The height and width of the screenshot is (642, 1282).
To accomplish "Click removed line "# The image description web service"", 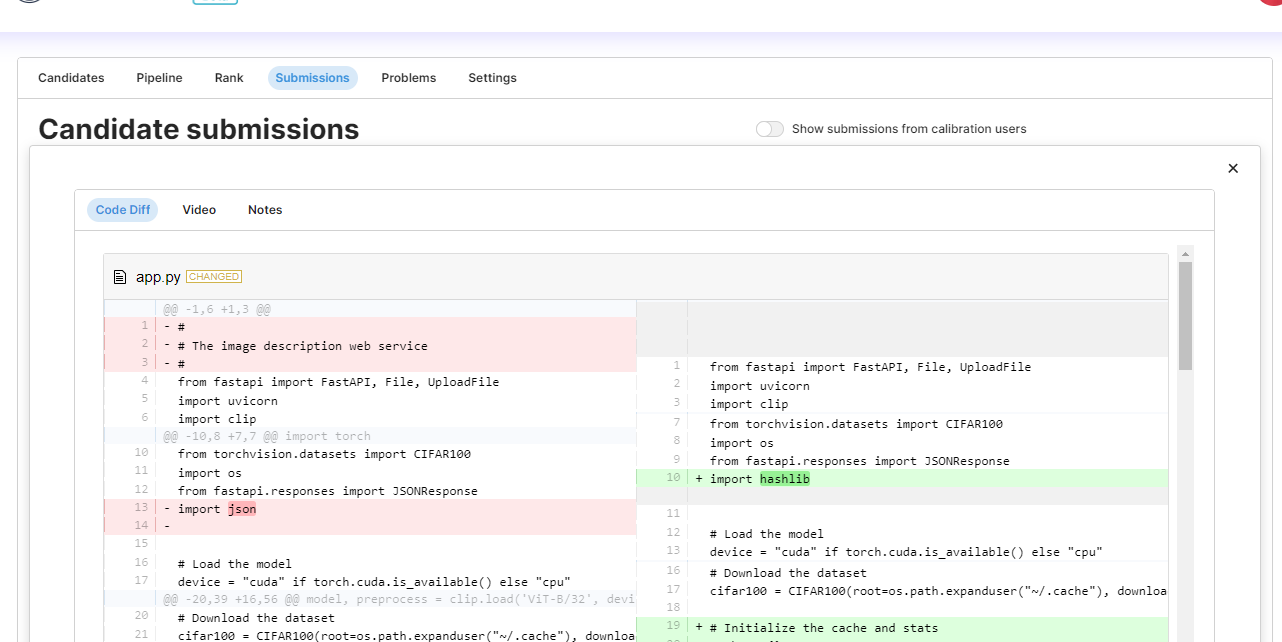I will pyautogui.click(x=370, y=346).
